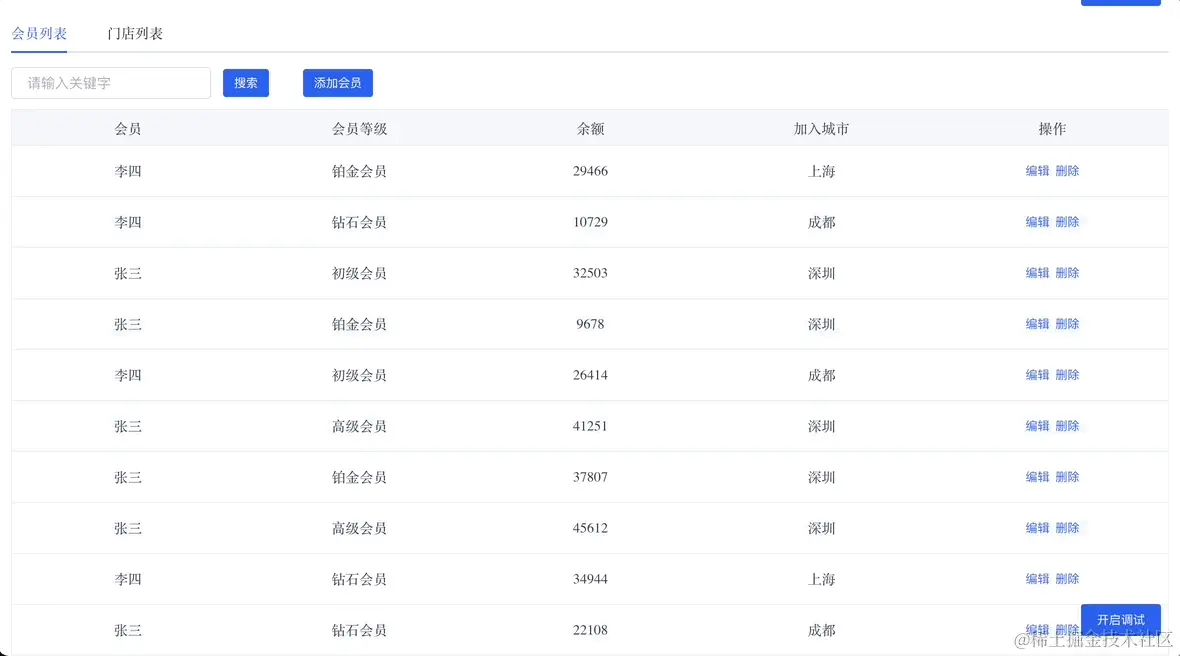Image resolution: width=1180 pixels, height=656 pixels.
Task: Select the balance value 45612
Action: [x=590, y=528]
